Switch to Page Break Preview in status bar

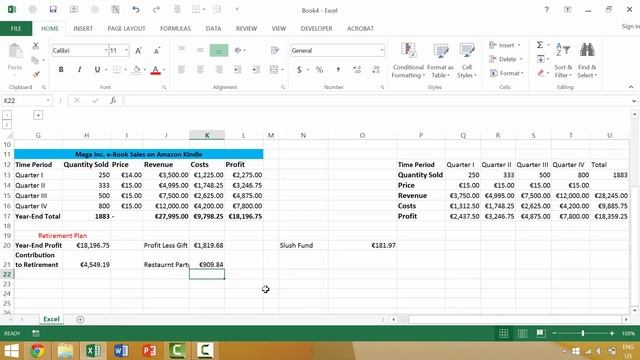click(541, 334)
